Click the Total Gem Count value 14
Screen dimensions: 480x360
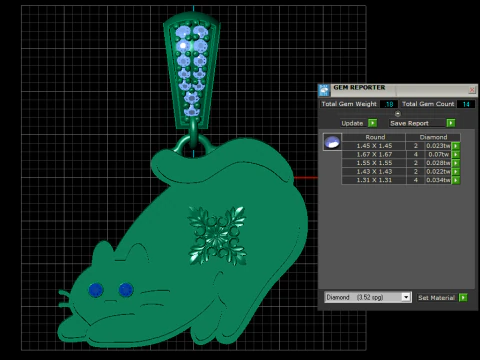pos(466,104)
